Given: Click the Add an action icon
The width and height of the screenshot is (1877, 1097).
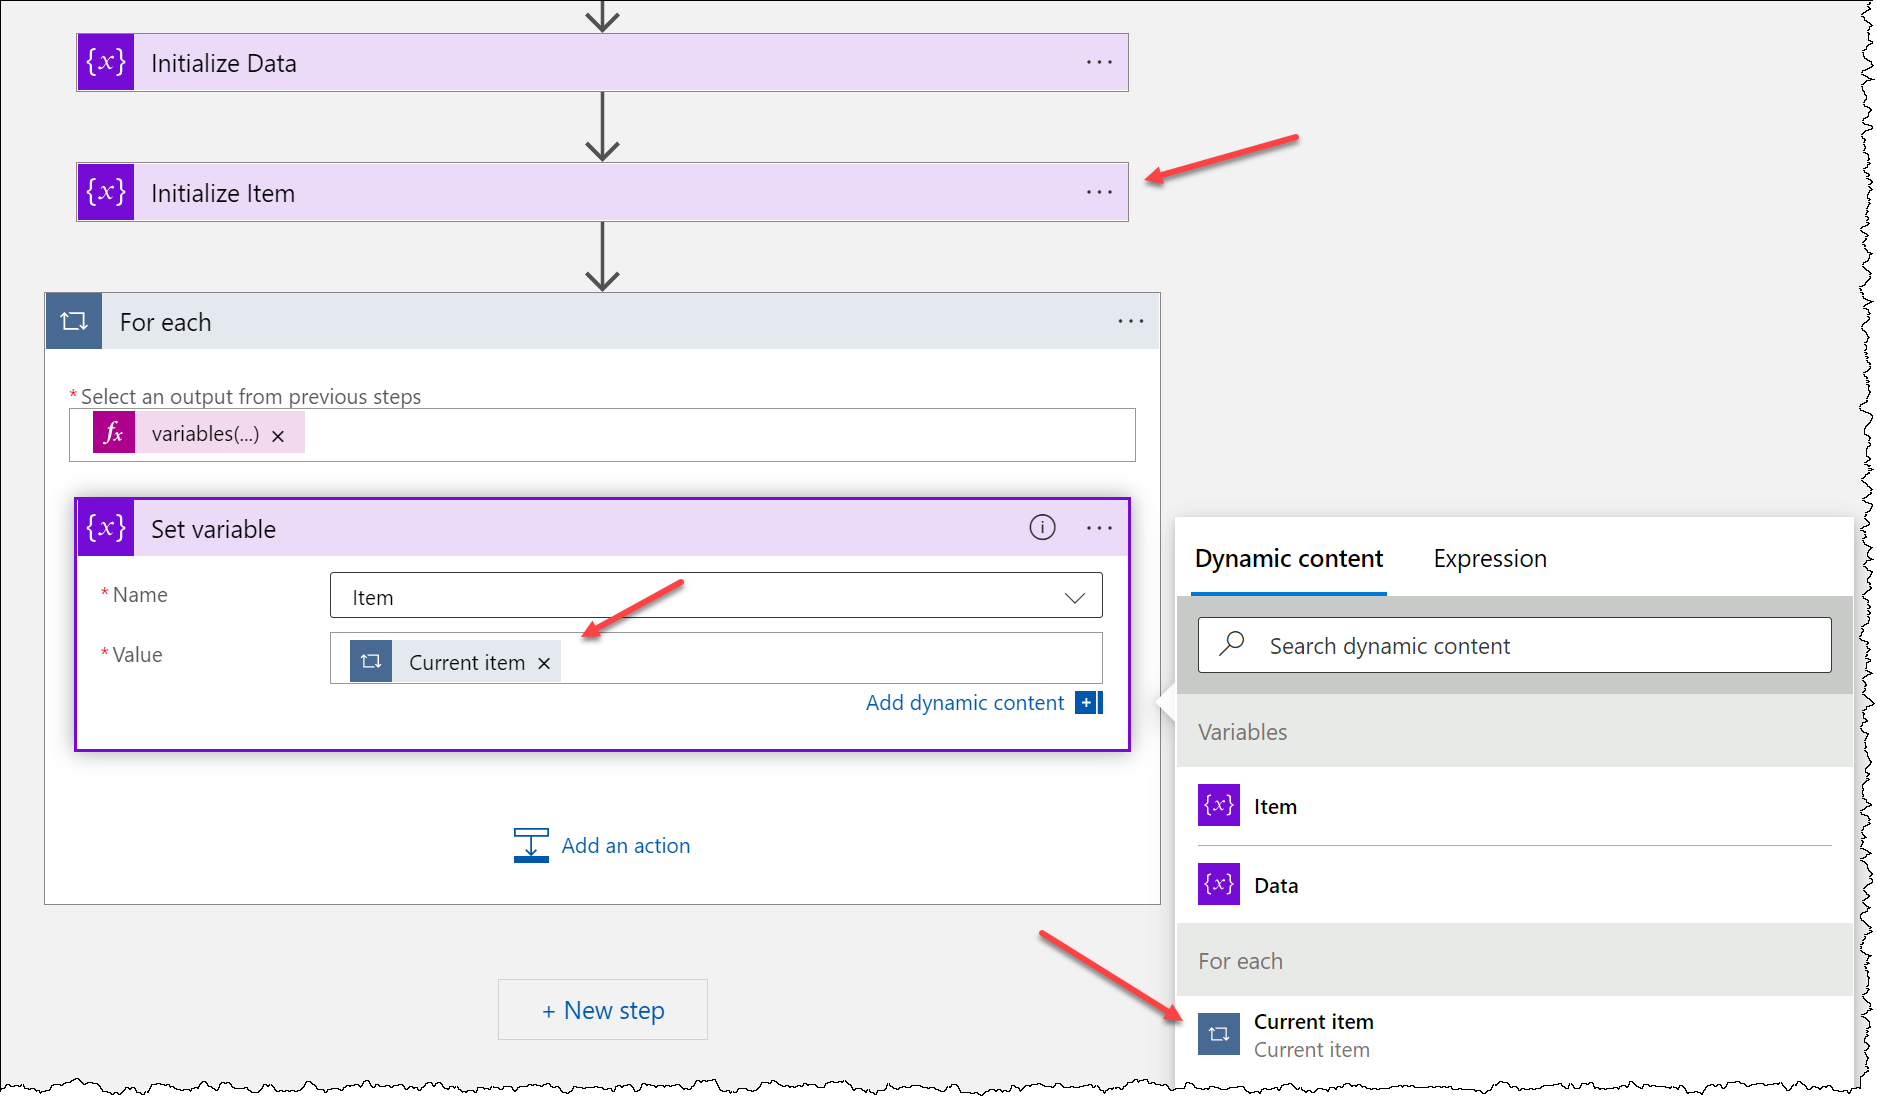Looking at the screenshot, I should 531,845.
